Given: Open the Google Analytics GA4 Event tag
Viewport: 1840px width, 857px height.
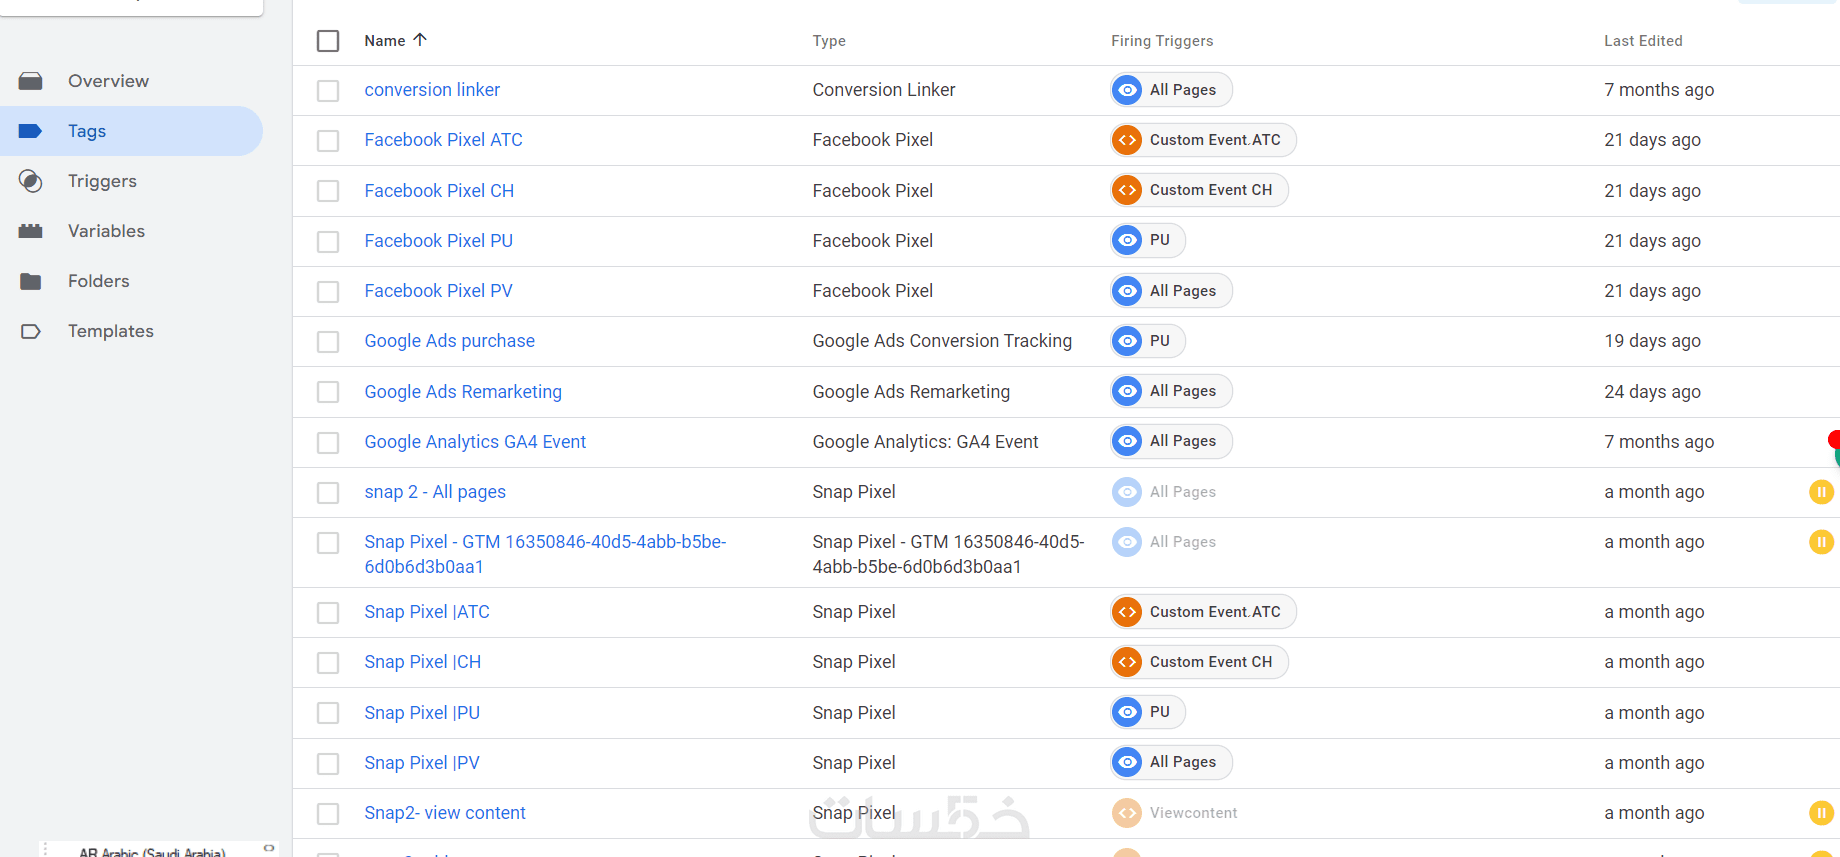Looking at the screenshot, I should (x=475, y=442).
